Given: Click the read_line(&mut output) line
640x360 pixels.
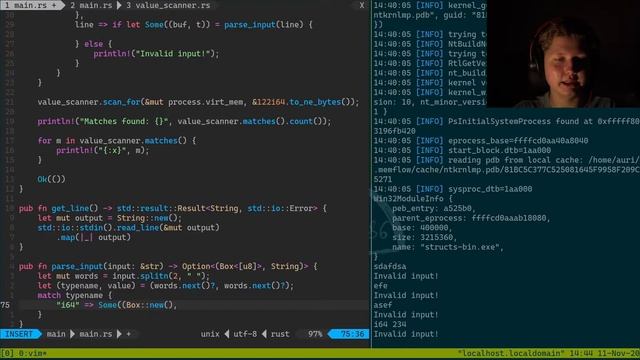Looking at the screenshot, I should click(x=128, y=227).
